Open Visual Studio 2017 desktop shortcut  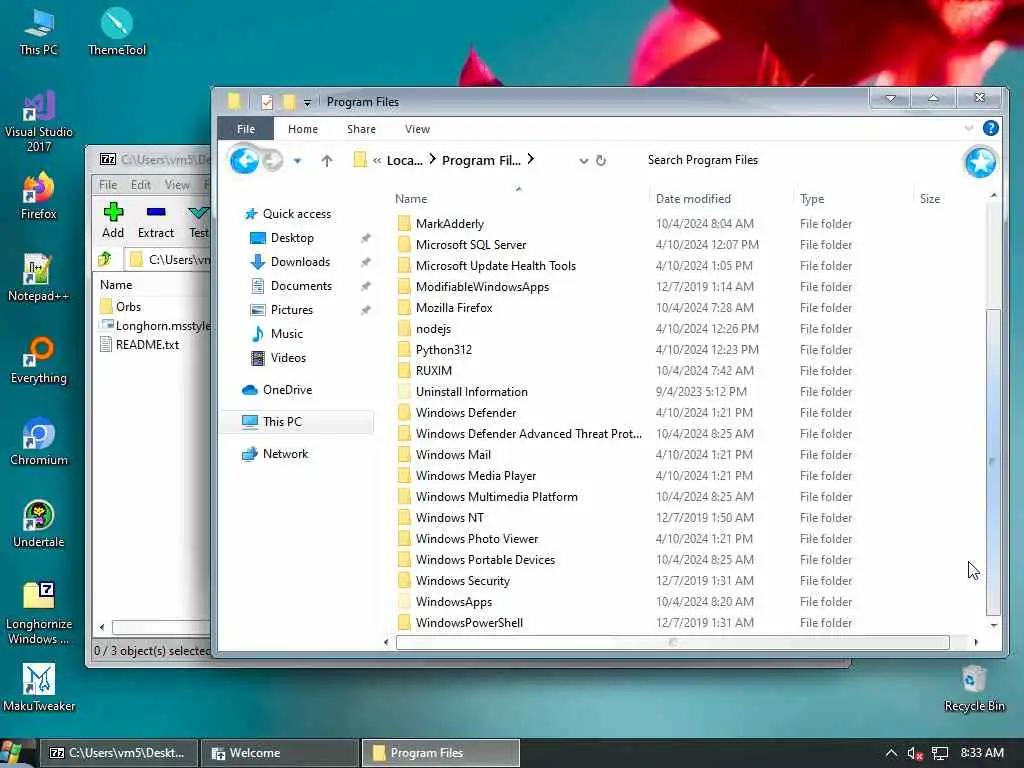tap(39, 121)
